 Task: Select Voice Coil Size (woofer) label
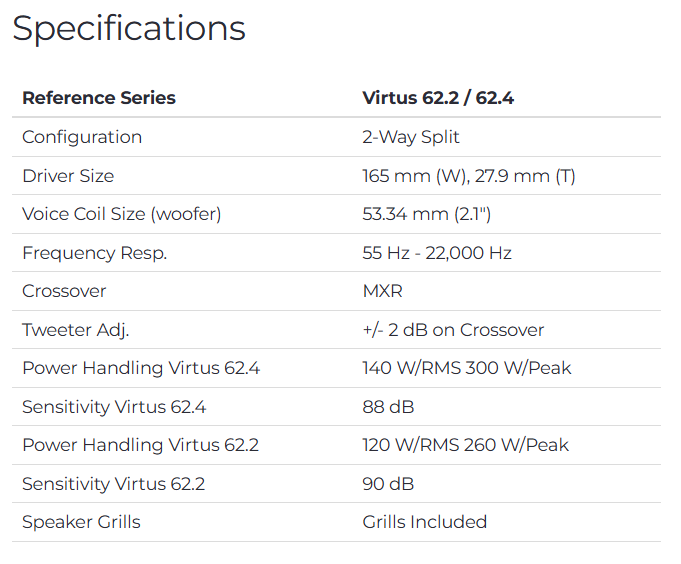[122, 214]
